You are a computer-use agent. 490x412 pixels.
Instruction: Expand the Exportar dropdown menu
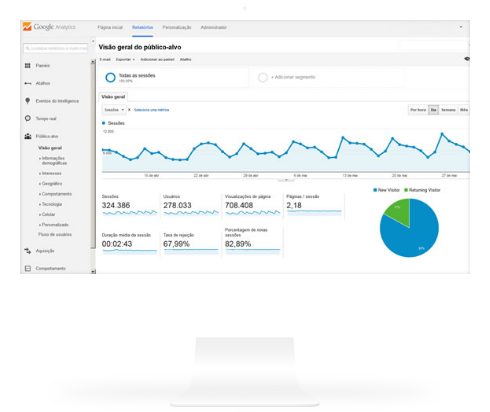pos(125,59)
